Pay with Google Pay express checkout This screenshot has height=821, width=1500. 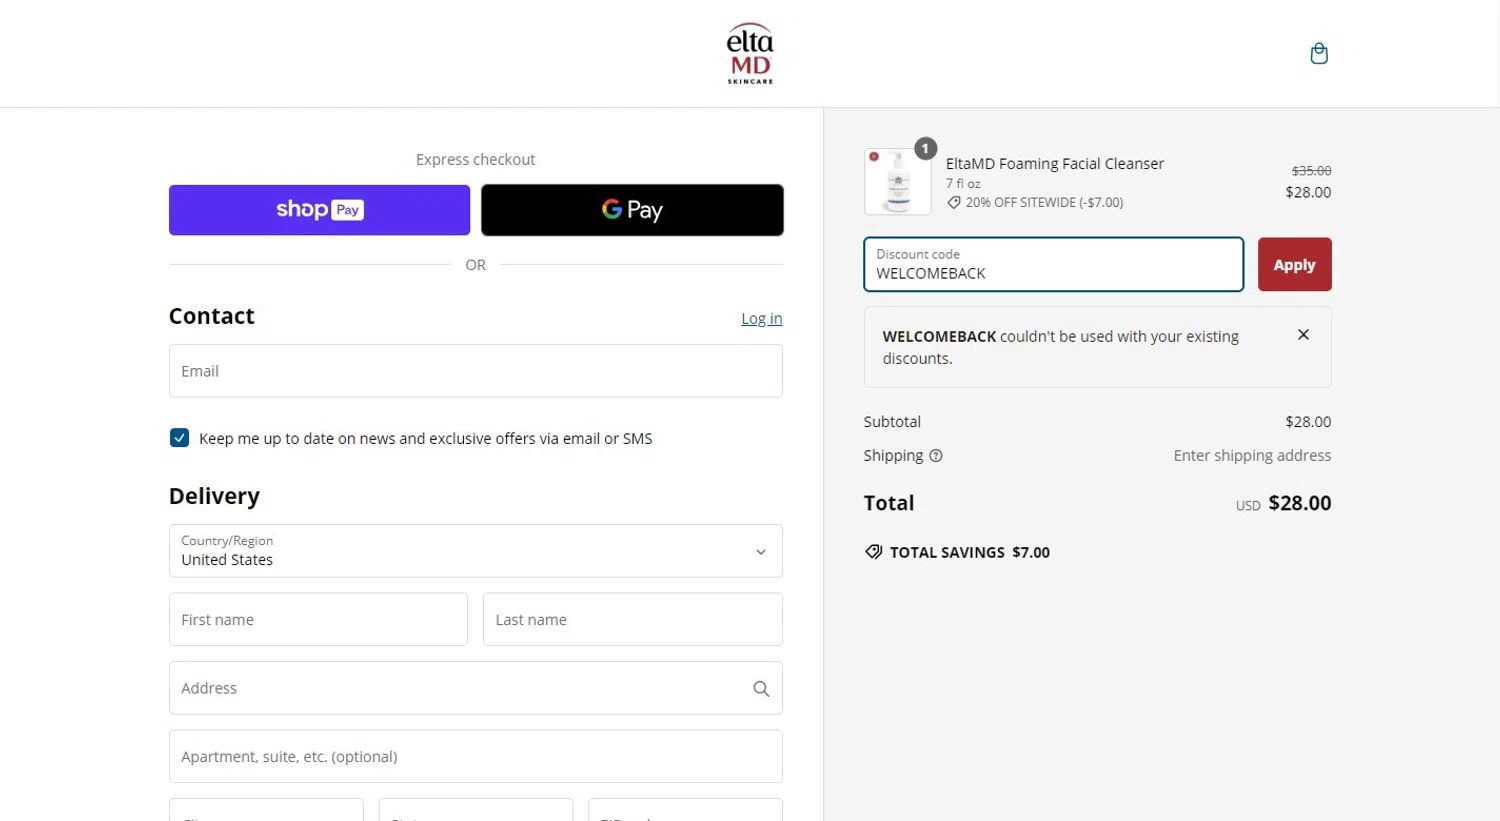[x=632, y=210]
